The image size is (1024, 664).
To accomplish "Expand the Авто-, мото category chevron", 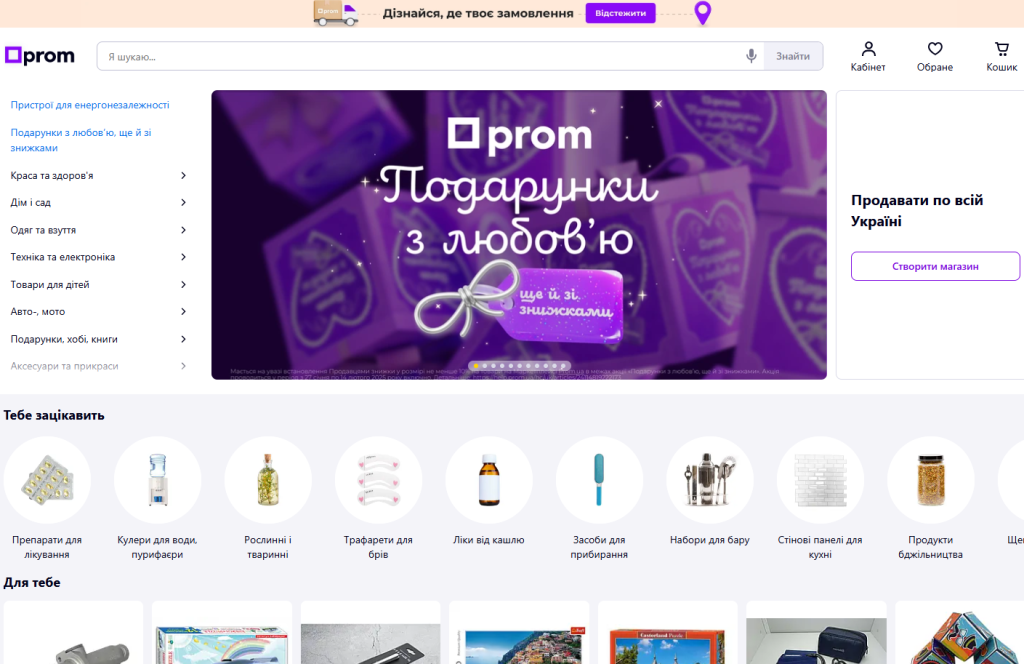I will coord(184,311).
